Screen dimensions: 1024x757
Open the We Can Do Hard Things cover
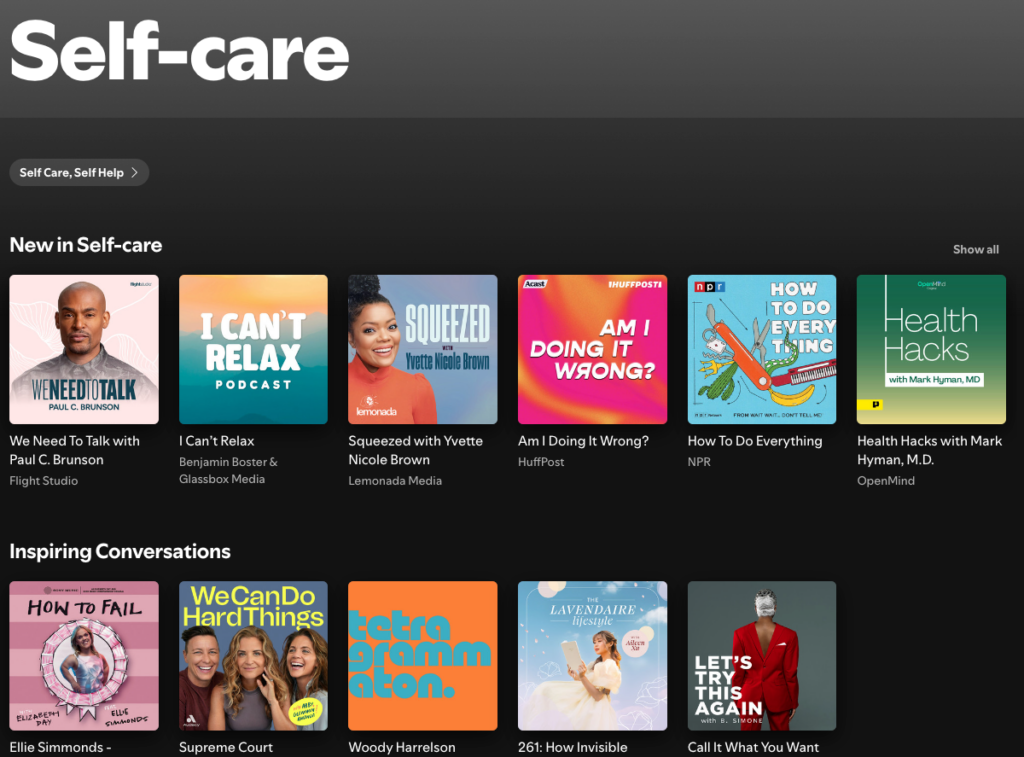(253, 656)
